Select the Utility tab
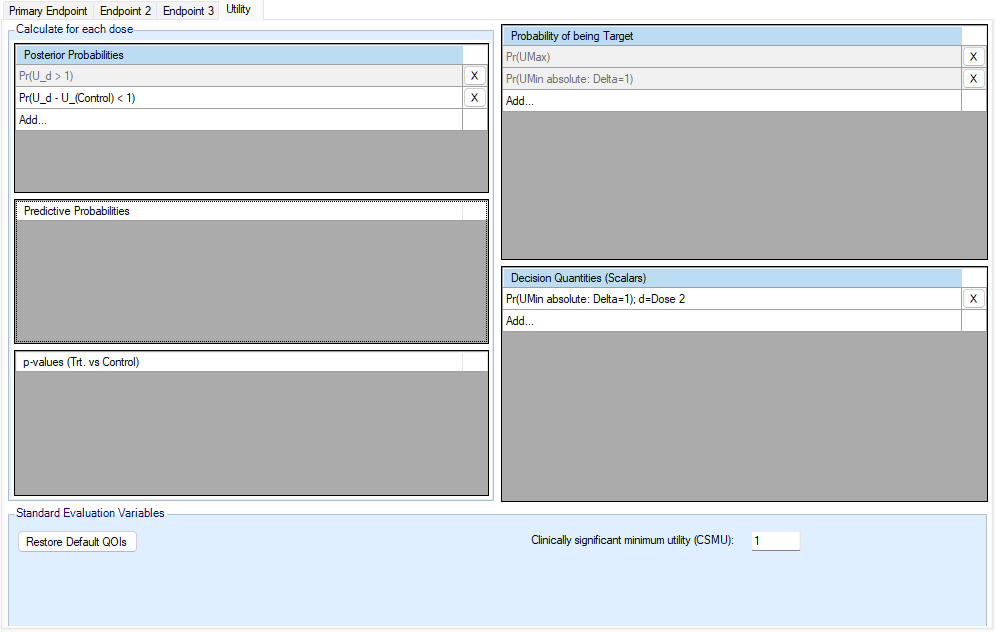The width and height of the screenshot is (995, 632). [239, 10]
